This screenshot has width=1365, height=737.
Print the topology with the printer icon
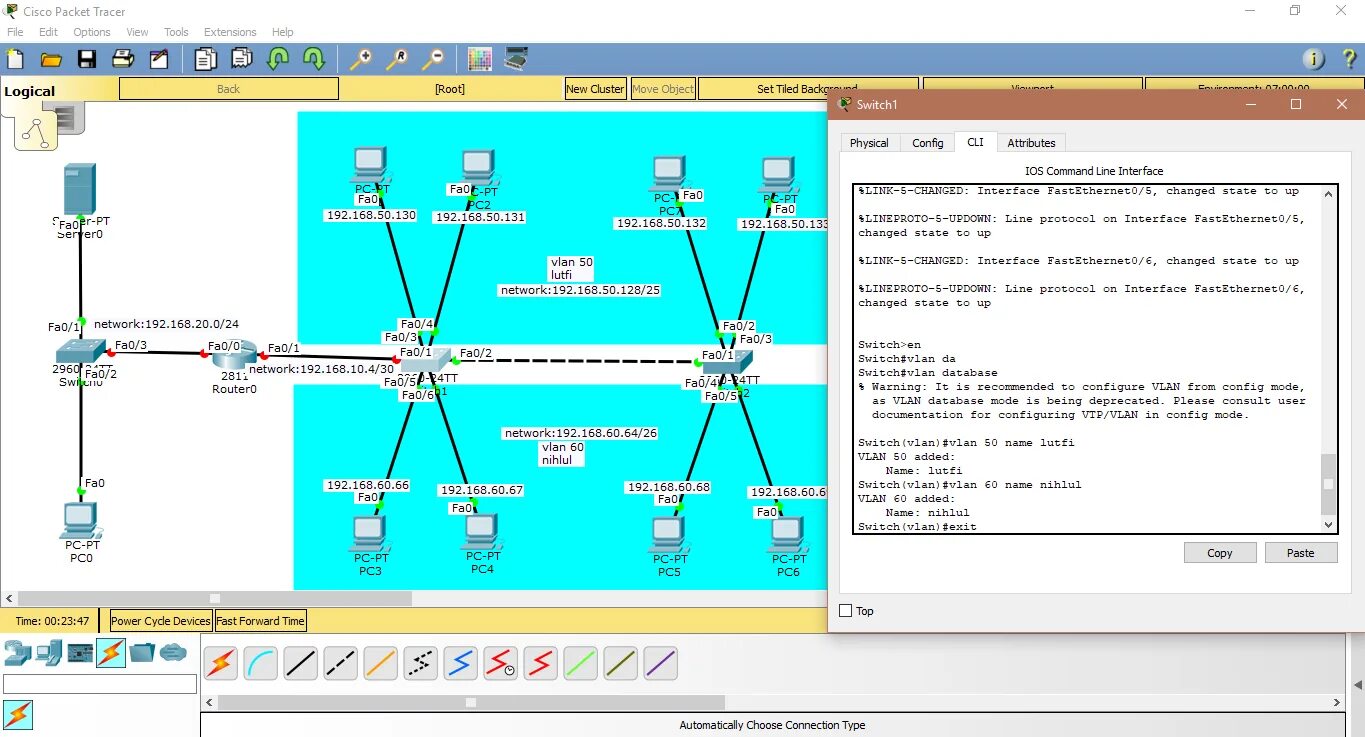(x=123, y=59)
